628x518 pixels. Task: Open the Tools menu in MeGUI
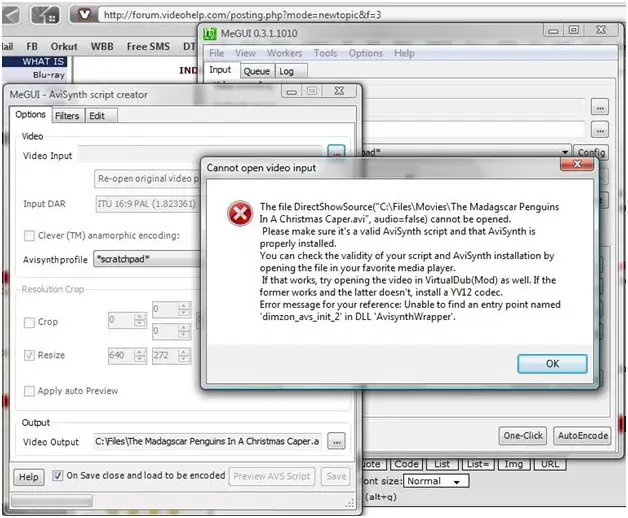point(325,53)
